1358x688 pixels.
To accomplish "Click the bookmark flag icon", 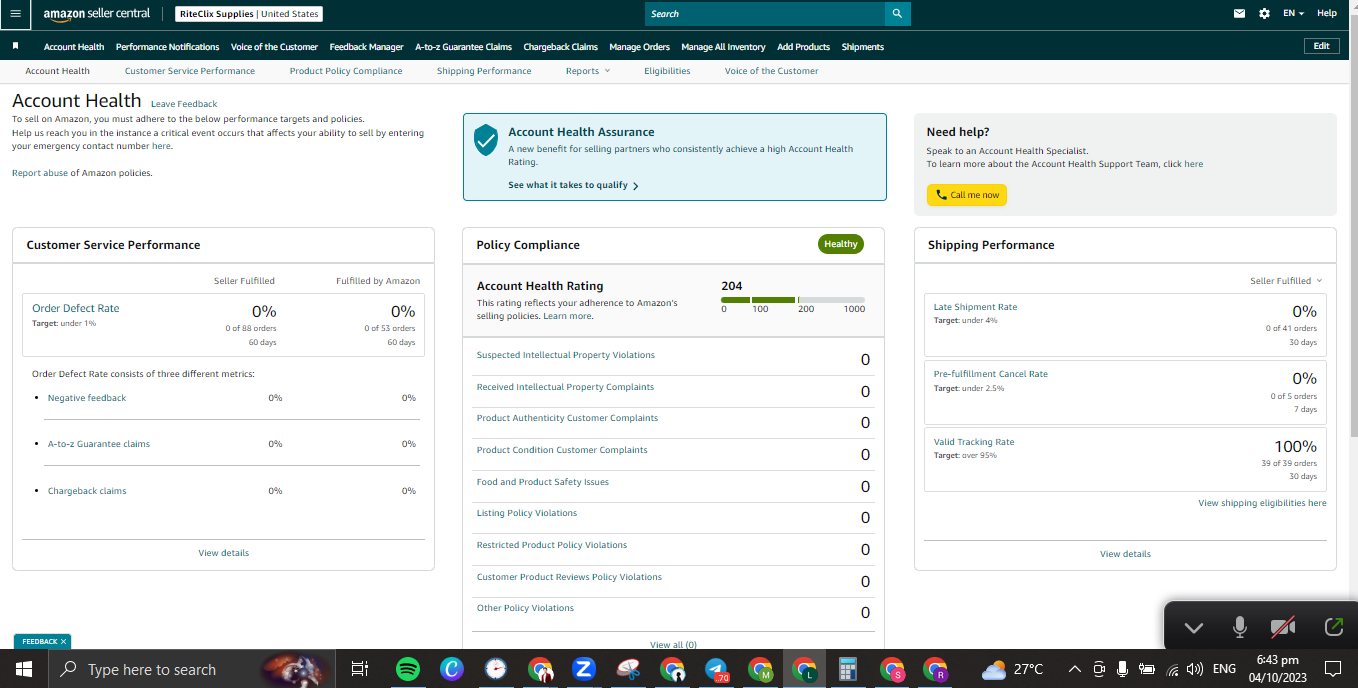I will 15,46.
